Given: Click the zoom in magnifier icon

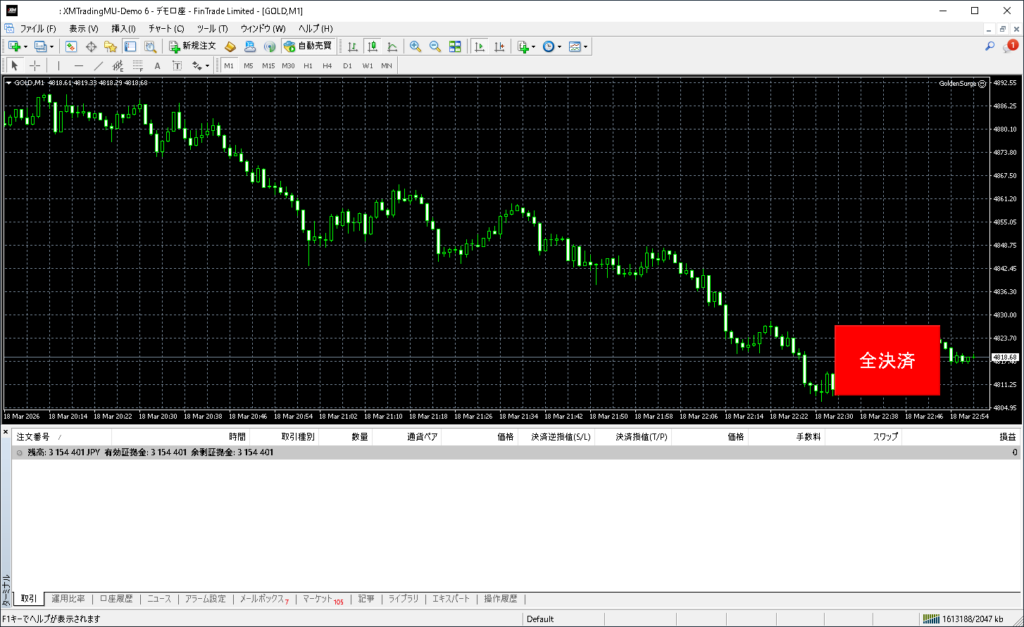Looking at the screenshot, I should click(x=415, y=46).
